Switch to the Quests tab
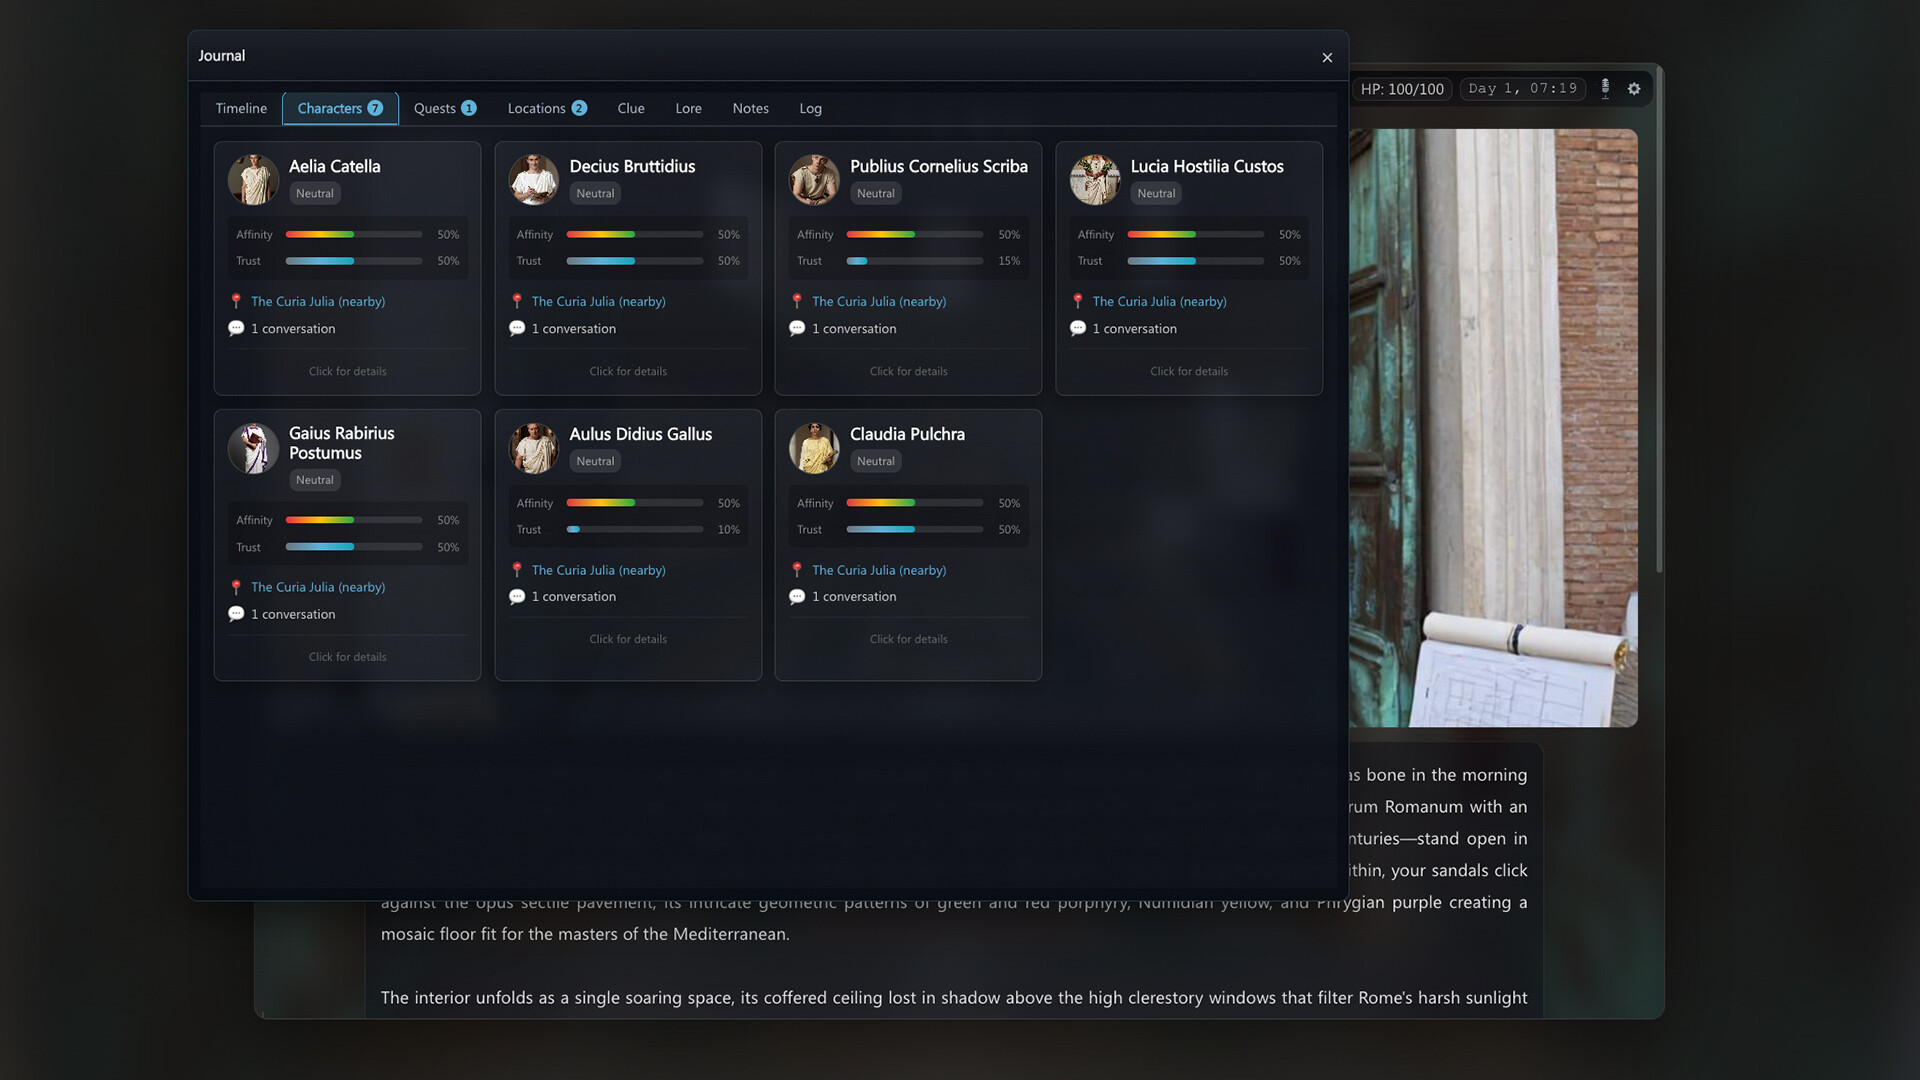Viewport: 1920px width, 1080px height. click(x=445, y=108)
